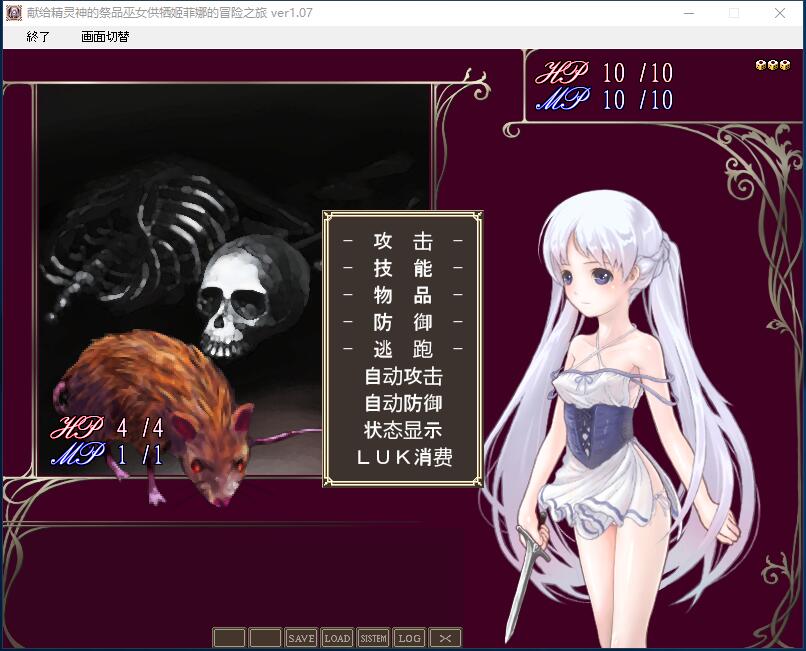806x651 pixels.
Task: Open 状态显示 status display
Action: [402, 431]
